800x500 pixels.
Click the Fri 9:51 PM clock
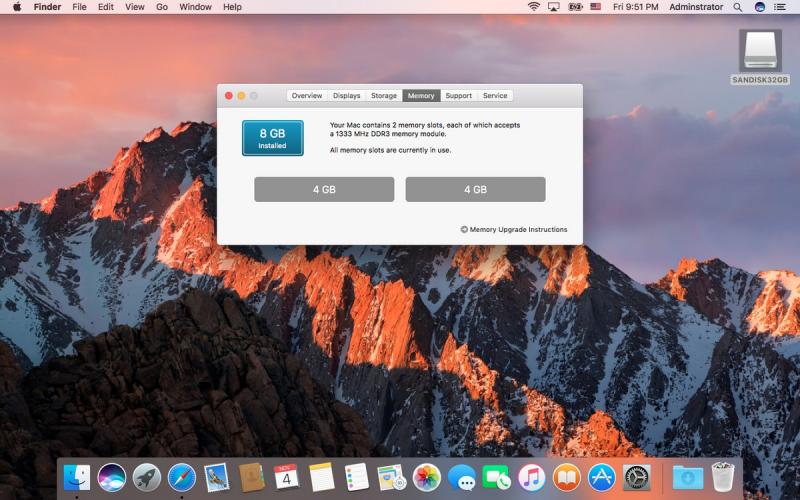point(635,7)
